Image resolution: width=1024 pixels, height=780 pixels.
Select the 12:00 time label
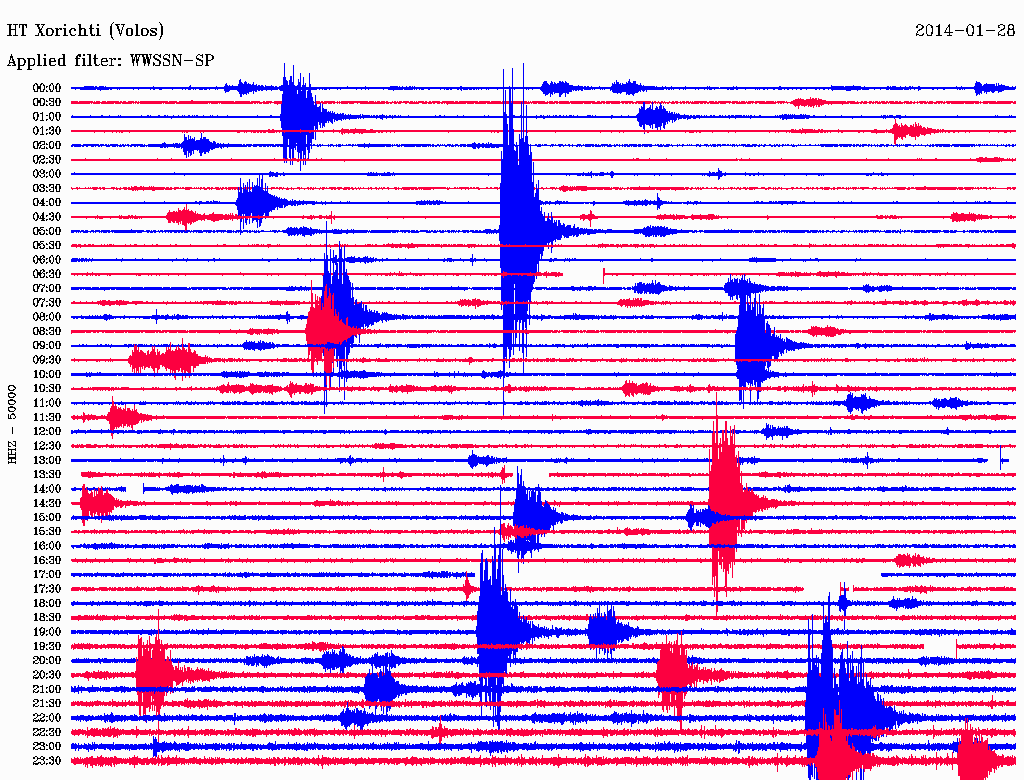[x=47, y=432]
